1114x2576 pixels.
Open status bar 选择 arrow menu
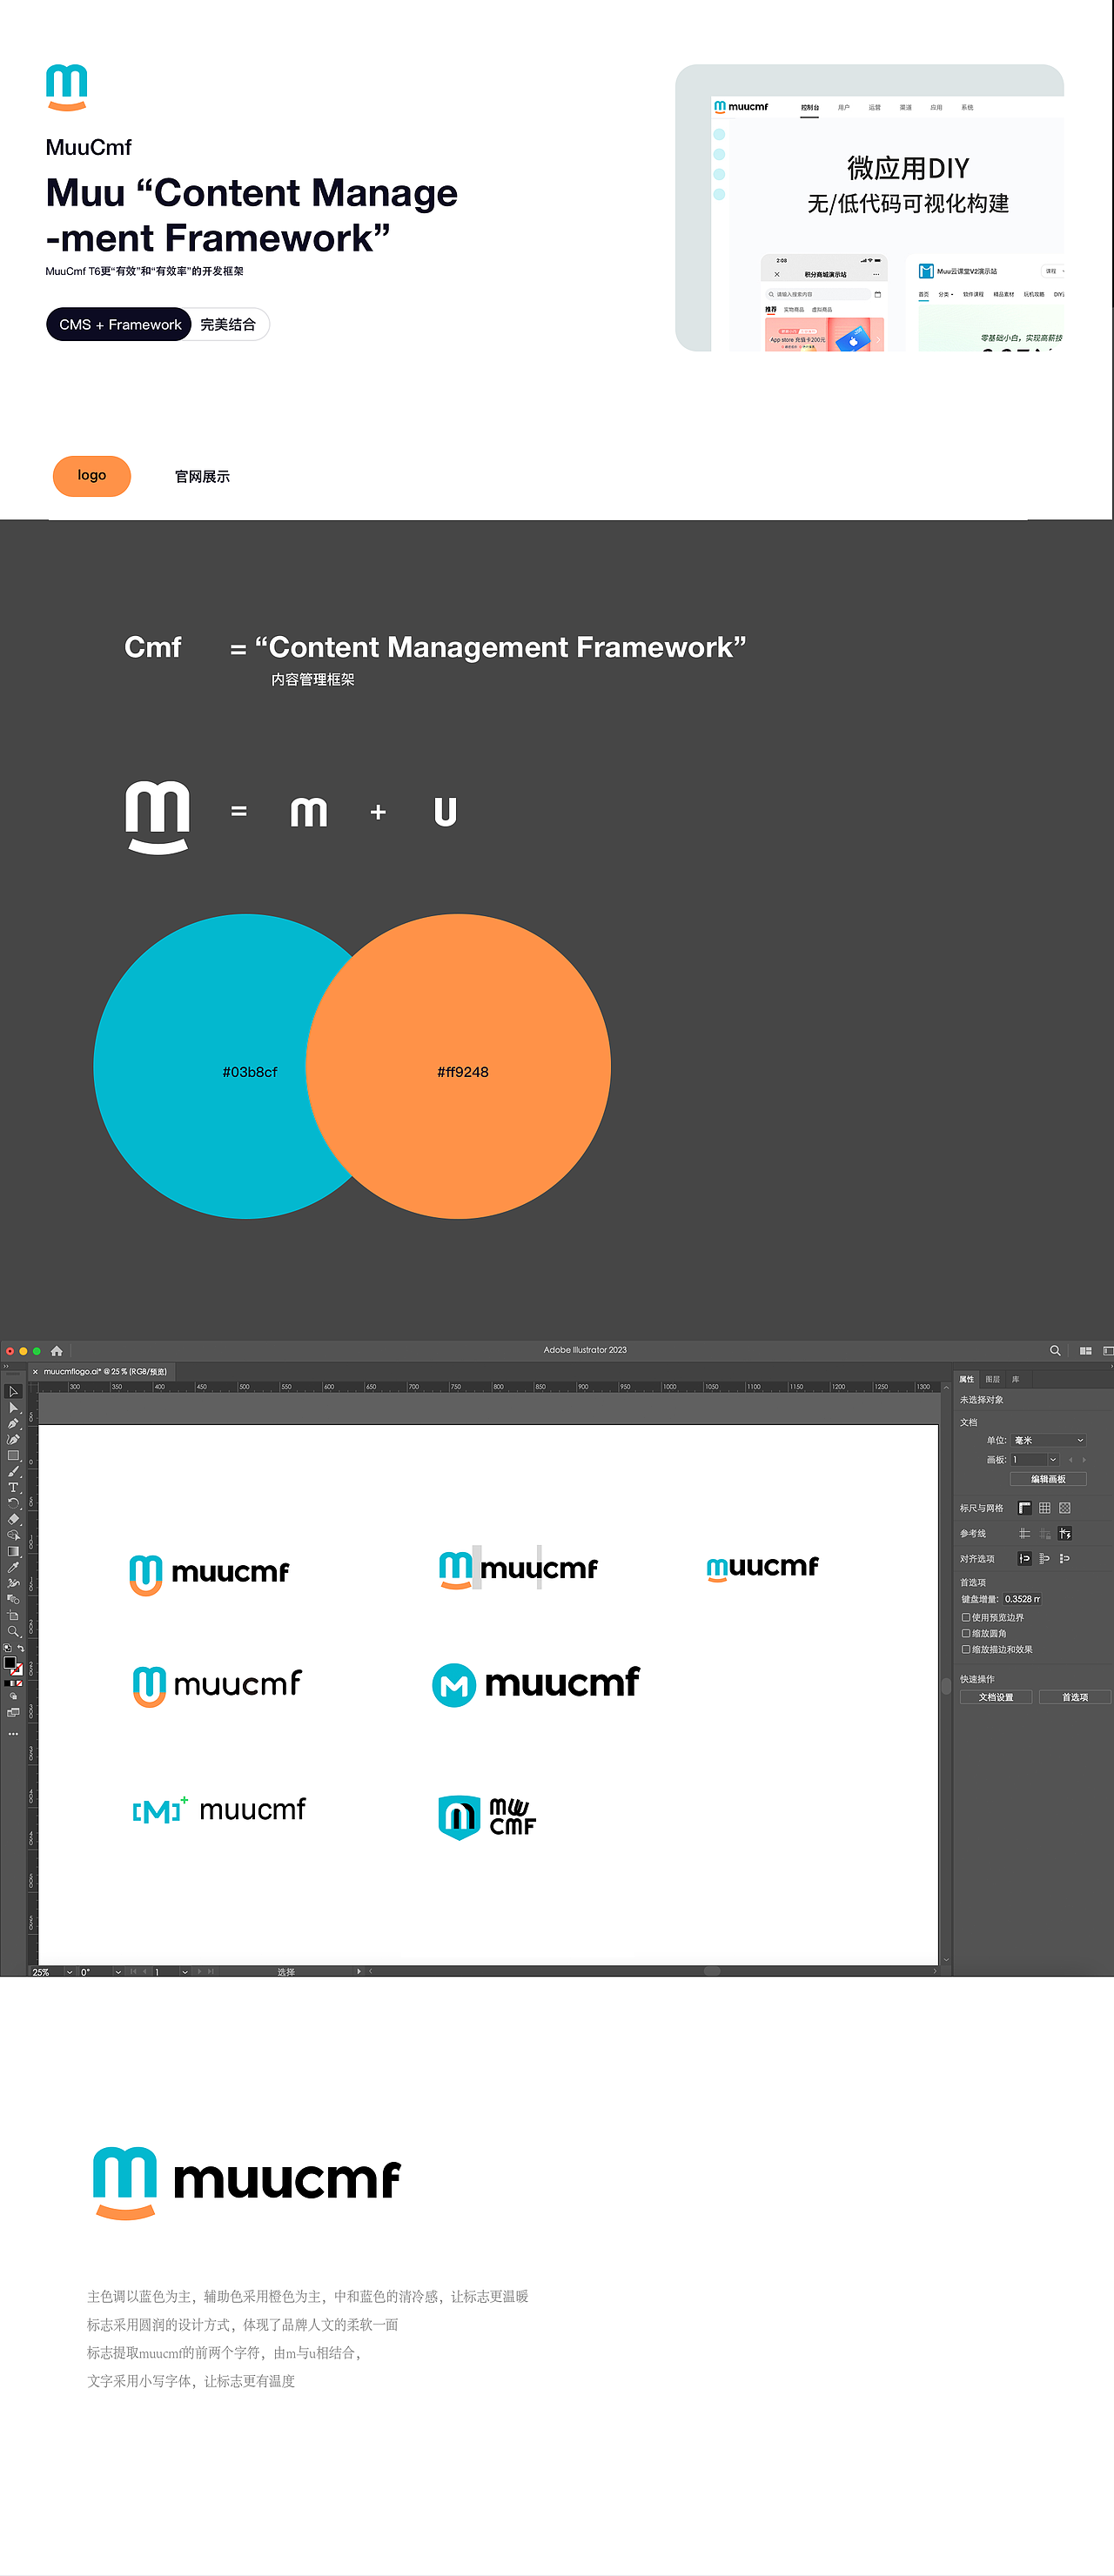pos(359,1972)
